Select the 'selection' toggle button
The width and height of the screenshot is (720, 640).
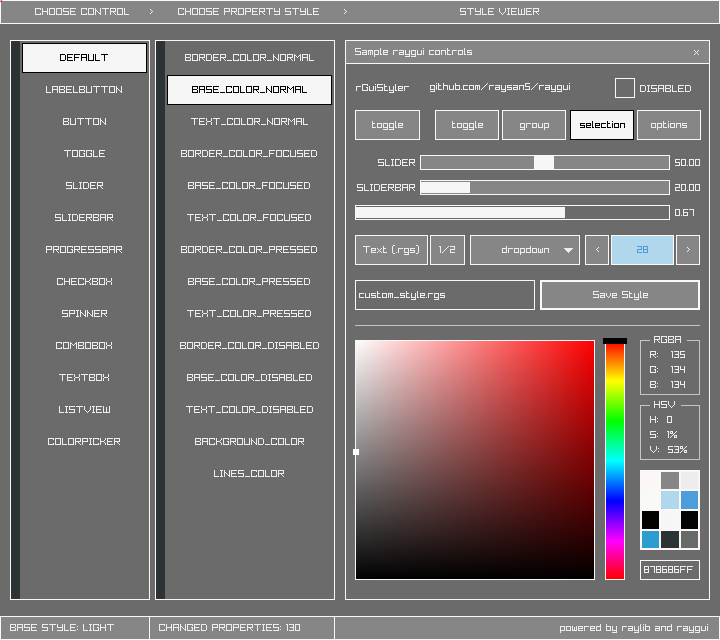[x=602, y=125]
